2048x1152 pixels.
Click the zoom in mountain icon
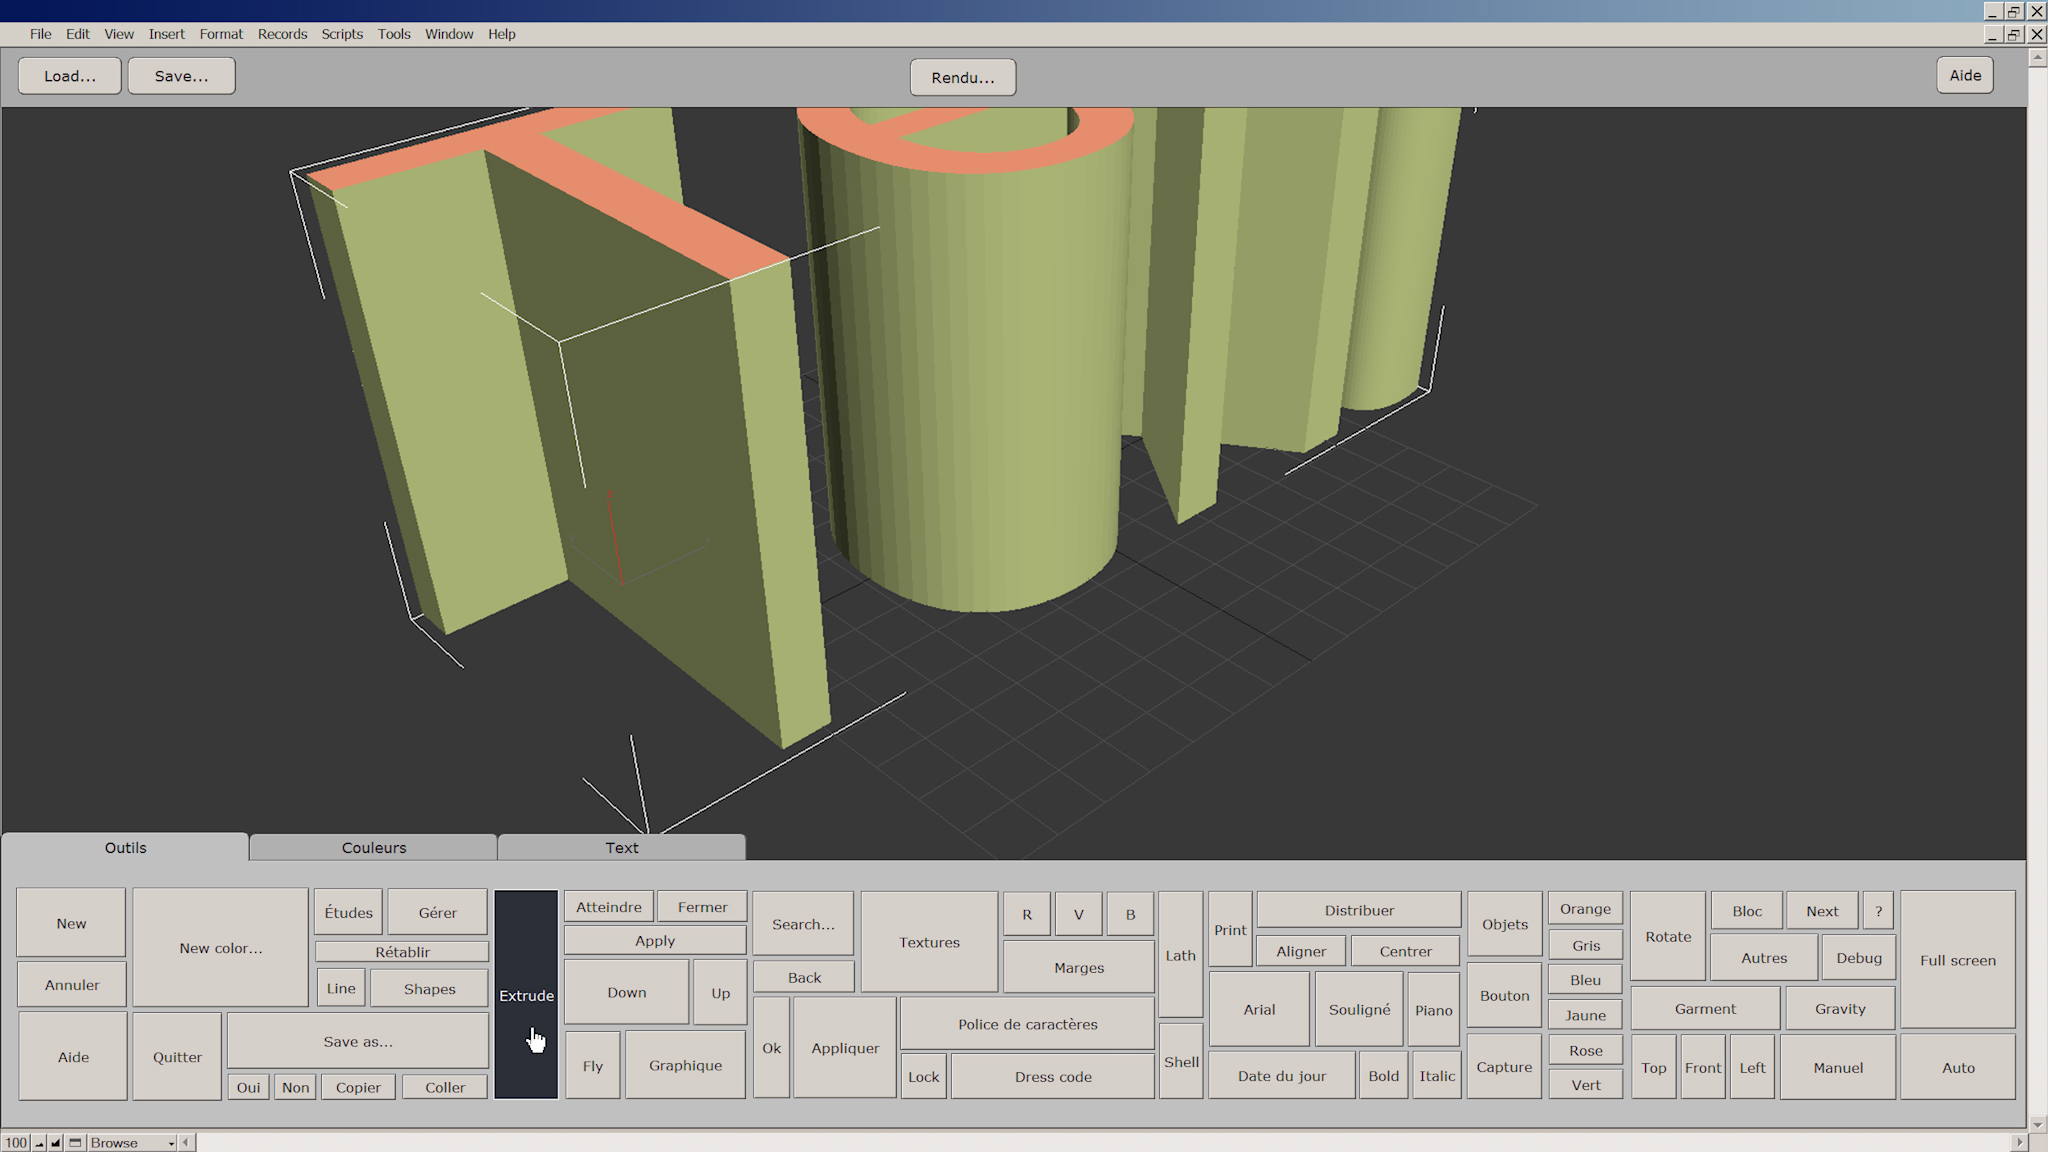(x=56, y=1142)
